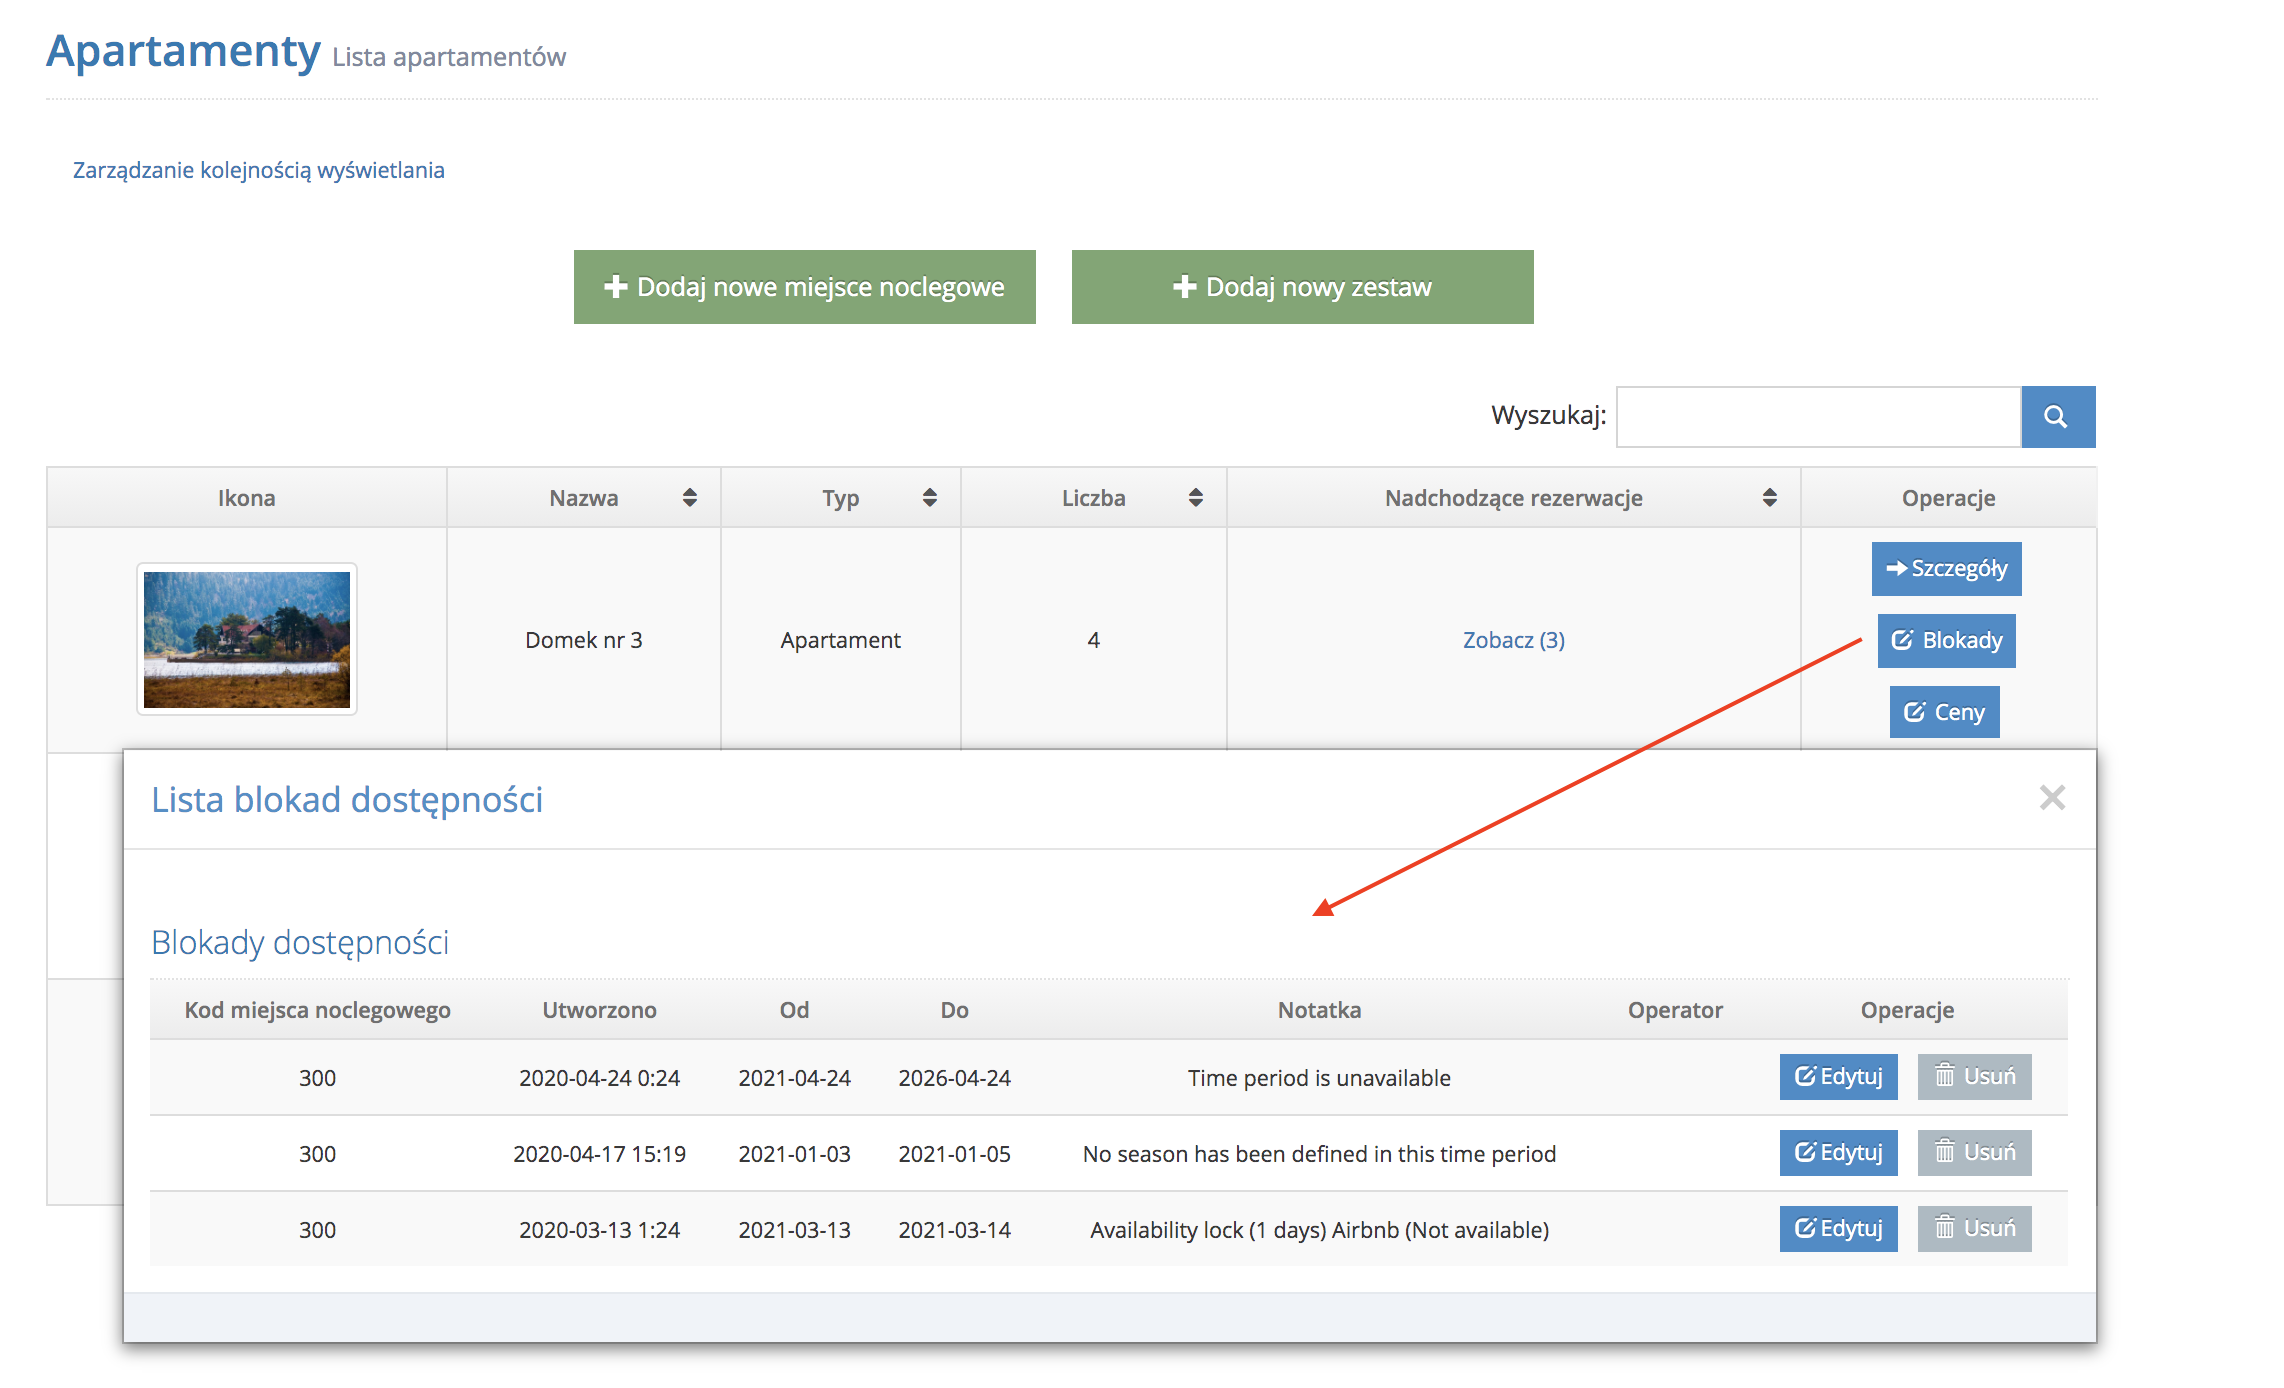Open Ceny for Domek nr 3
The height and width of the screenshot is (1388, 2284).
tap(1944, 713)
